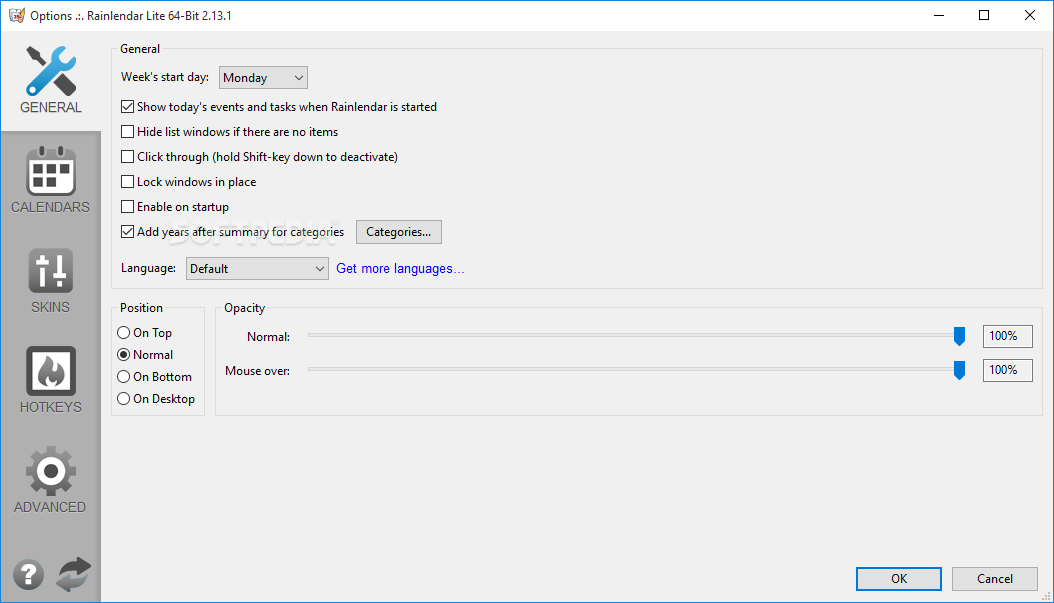Open the Language dropdown
The width and height of the screenshot is (1054, 603).
257,268
